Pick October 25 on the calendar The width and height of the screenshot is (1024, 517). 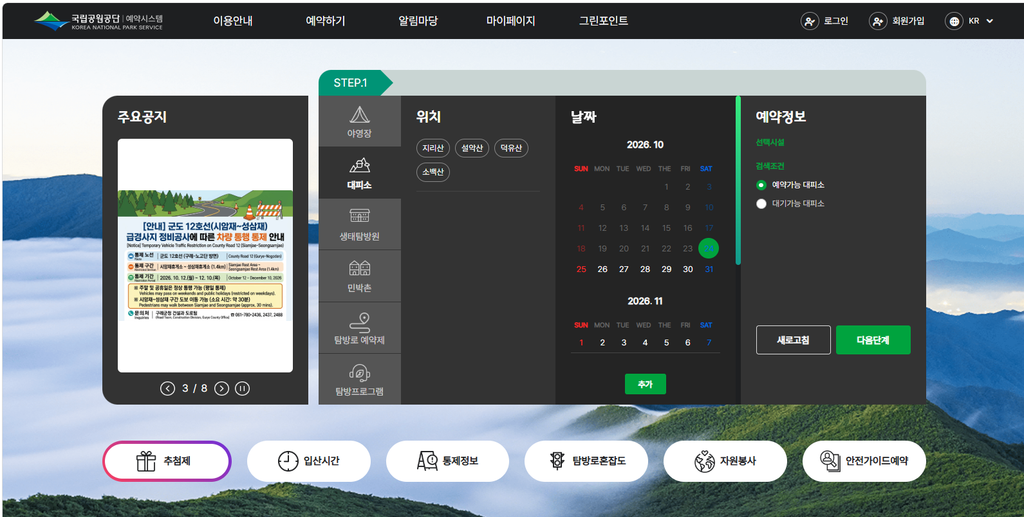coord(581,269)
